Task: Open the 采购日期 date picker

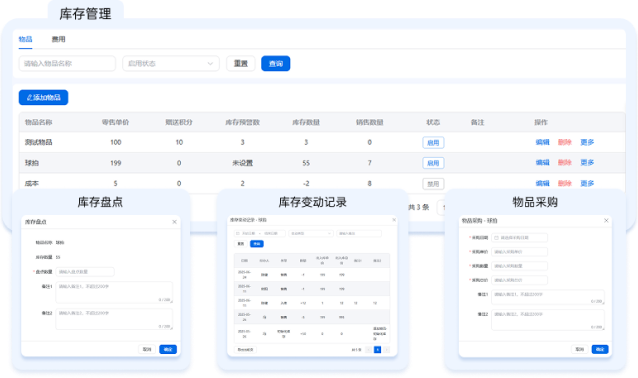Action: 520,238
